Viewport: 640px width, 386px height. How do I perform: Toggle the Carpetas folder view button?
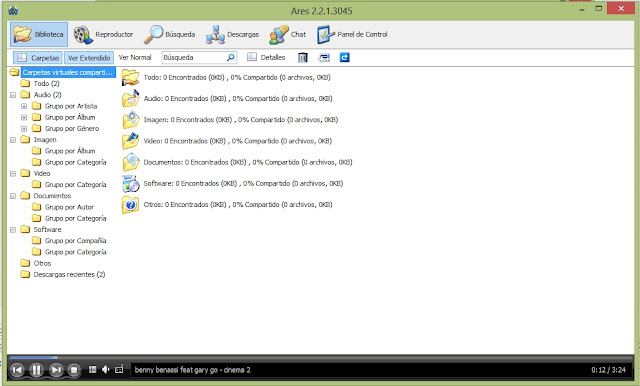(x=38, y=58)
